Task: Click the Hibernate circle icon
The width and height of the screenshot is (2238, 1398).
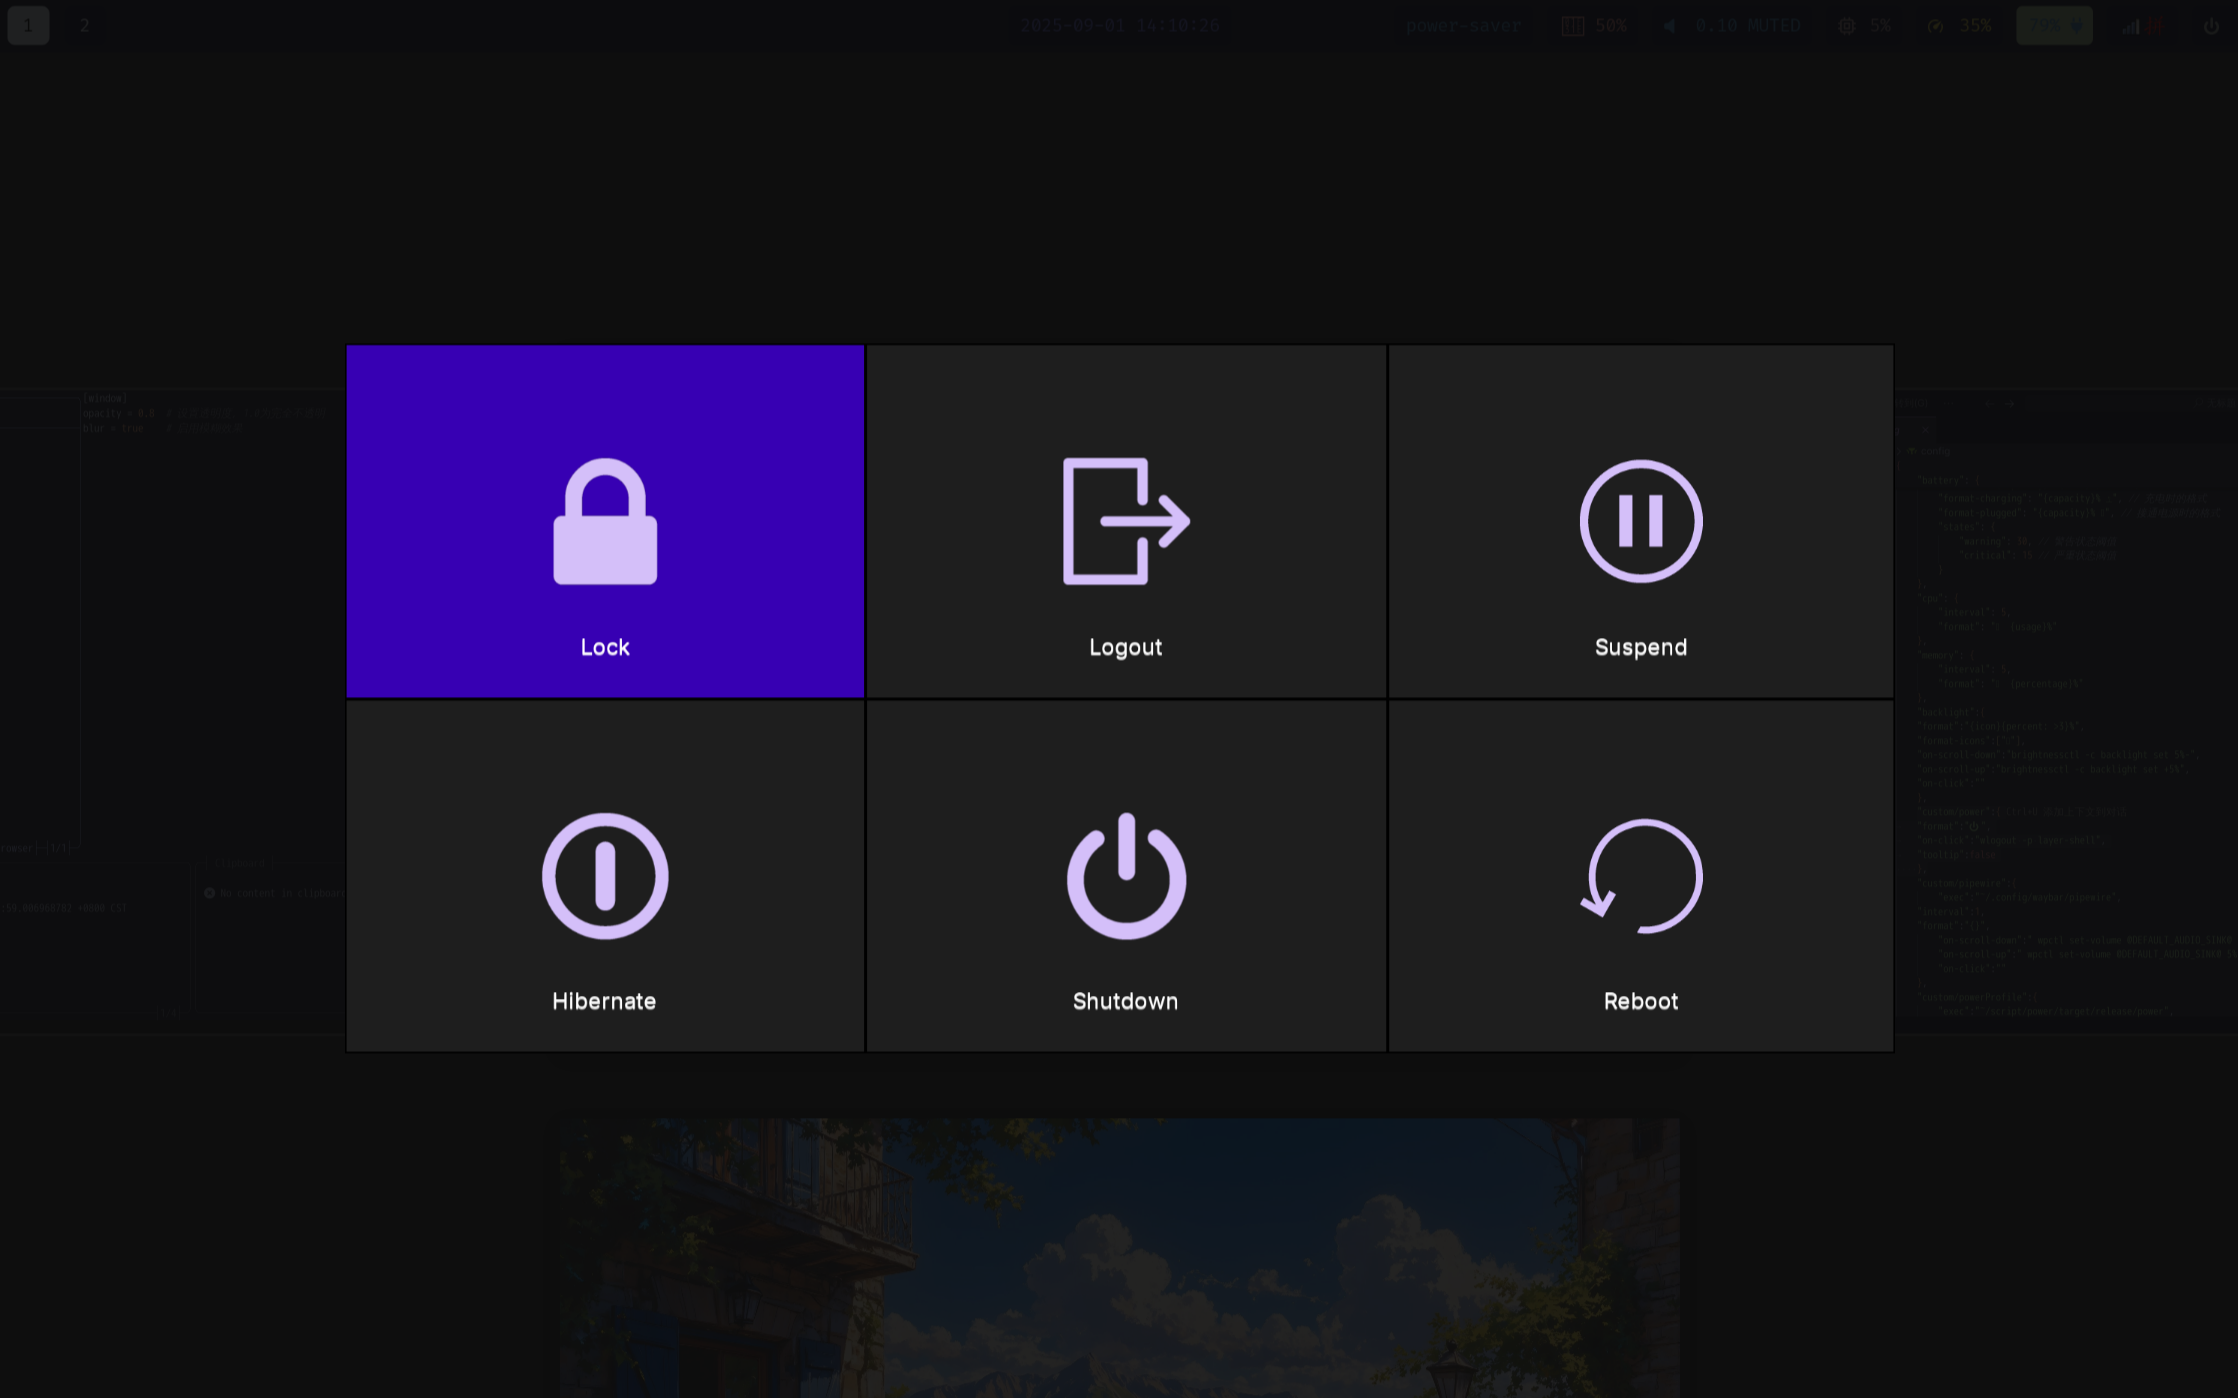Action: click(605, 876)
